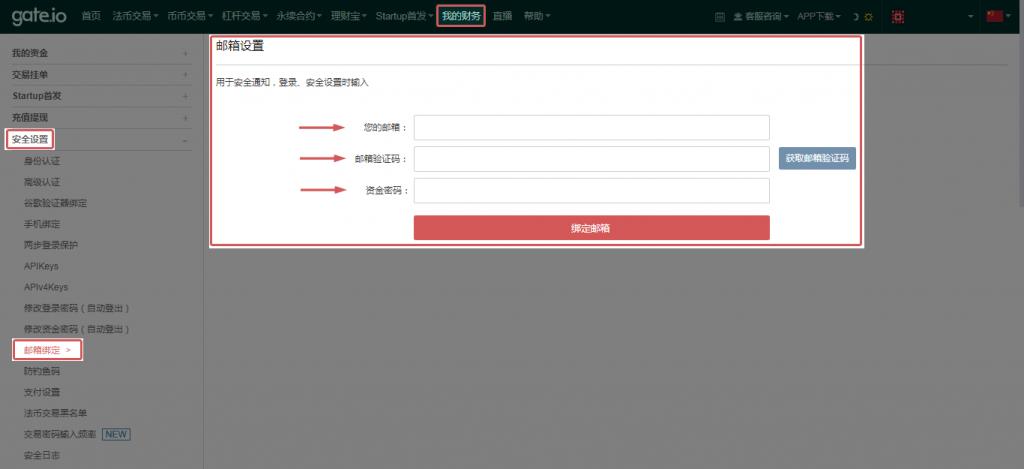Focus the 资金密码 input field
Viewport: 1024px width, 469px height.
coord(592,191)
